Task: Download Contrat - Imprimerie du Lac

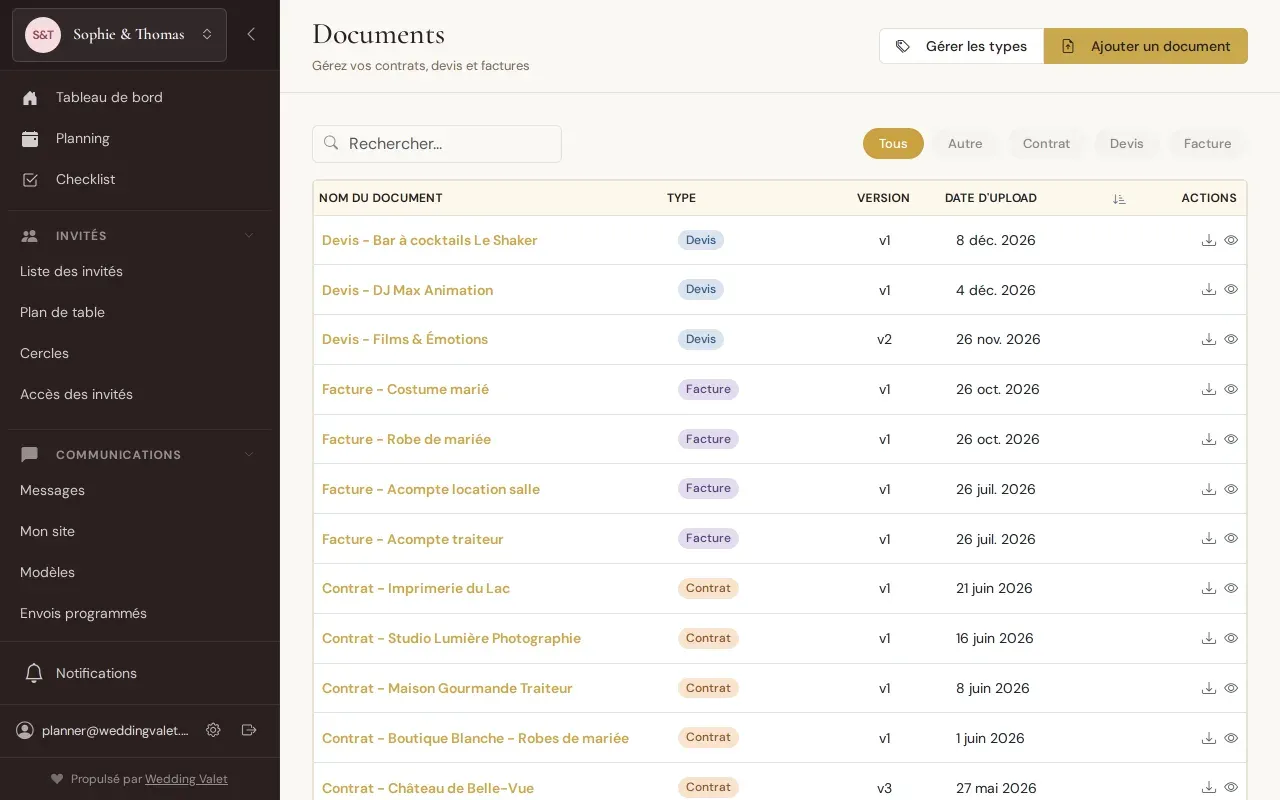Action: (x=1208, y=588)
